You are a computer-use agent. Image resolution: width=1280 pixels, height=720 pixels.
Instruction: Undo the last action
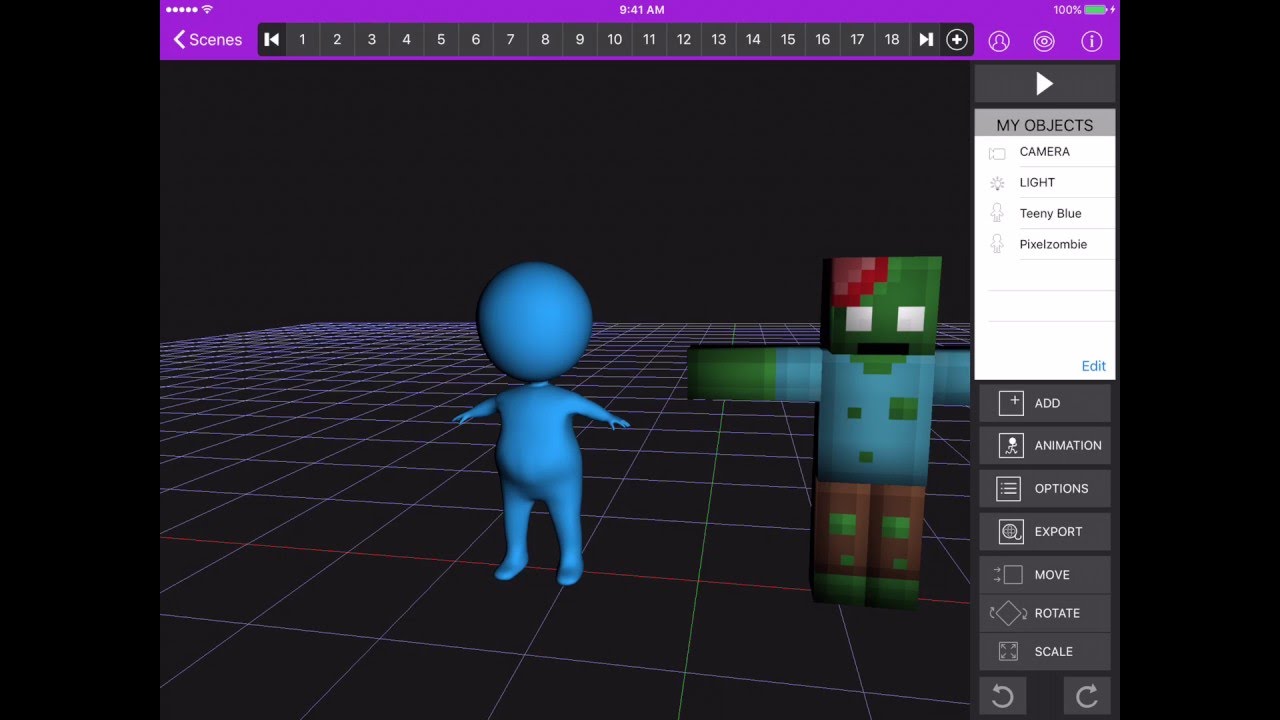tap(1003, 696)
